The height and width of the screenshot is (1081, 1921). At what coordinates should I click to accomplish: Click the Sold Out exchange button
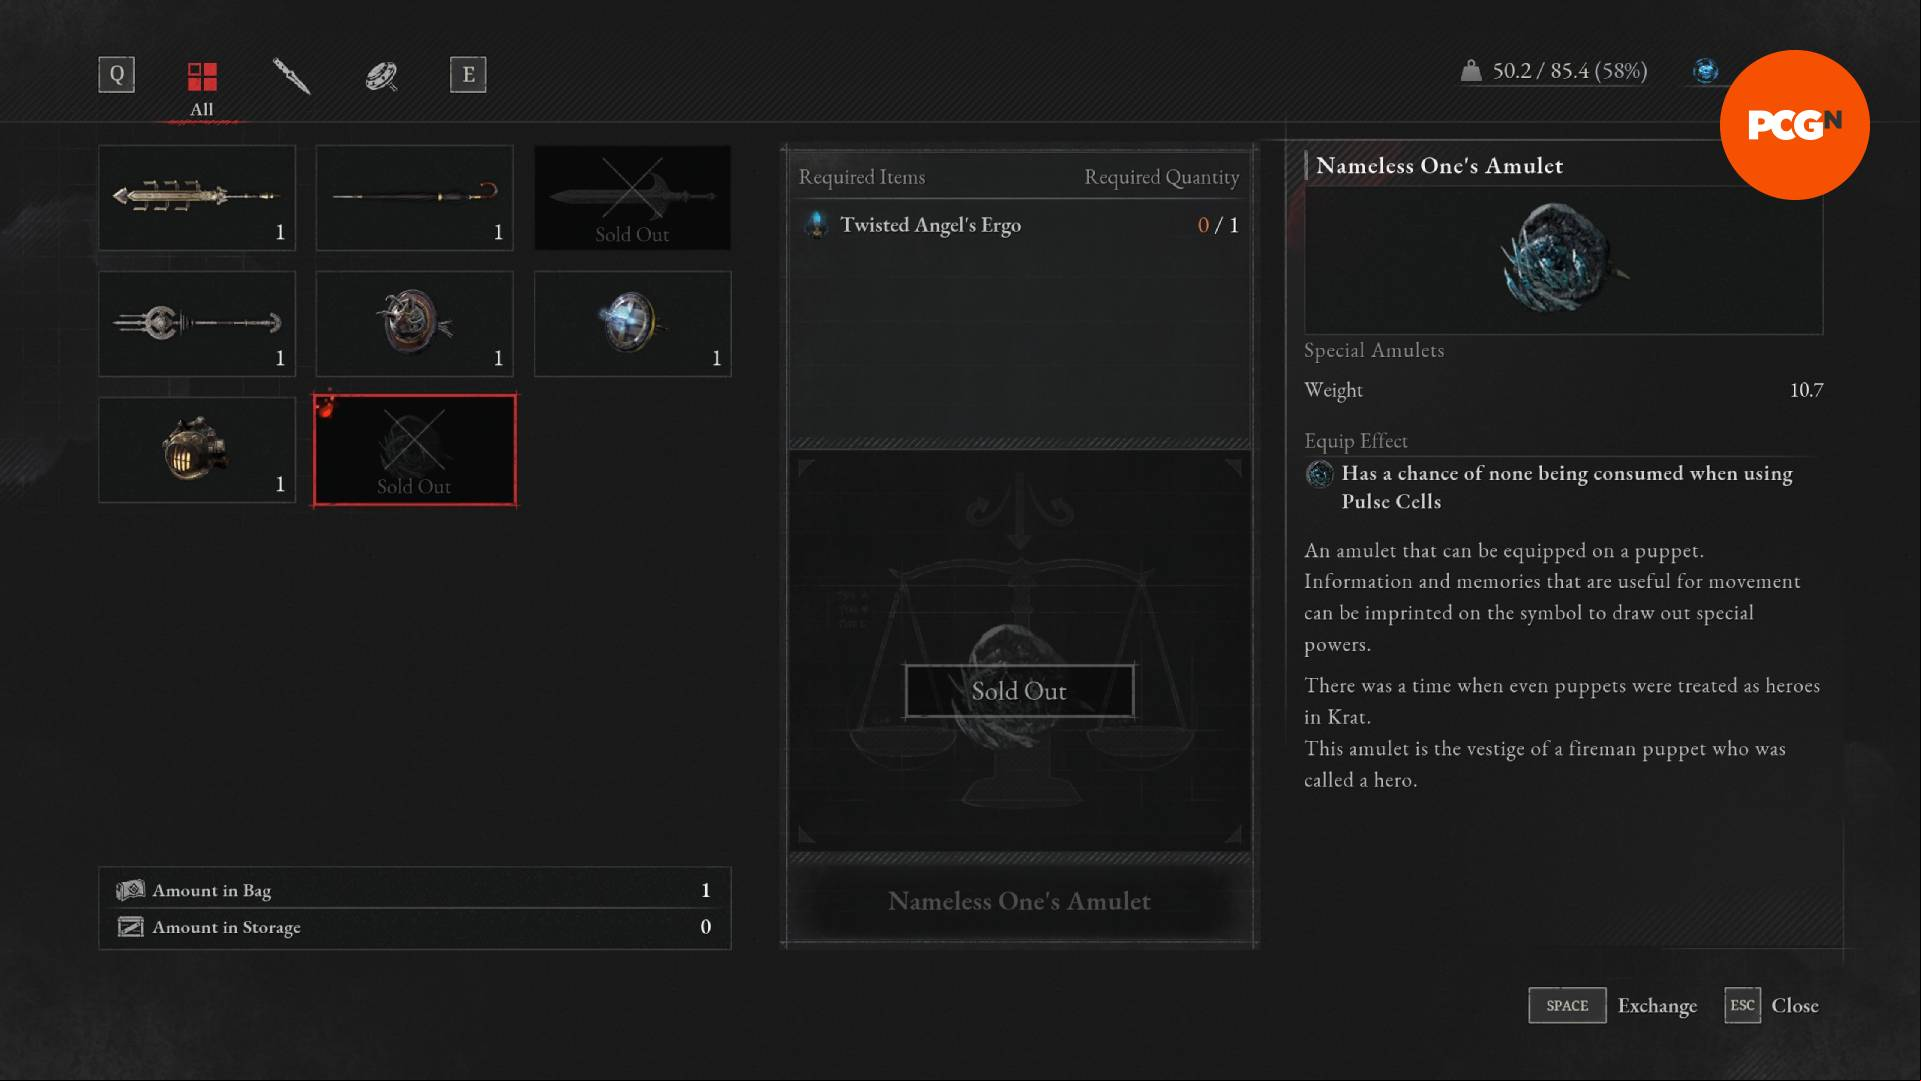1019,691
